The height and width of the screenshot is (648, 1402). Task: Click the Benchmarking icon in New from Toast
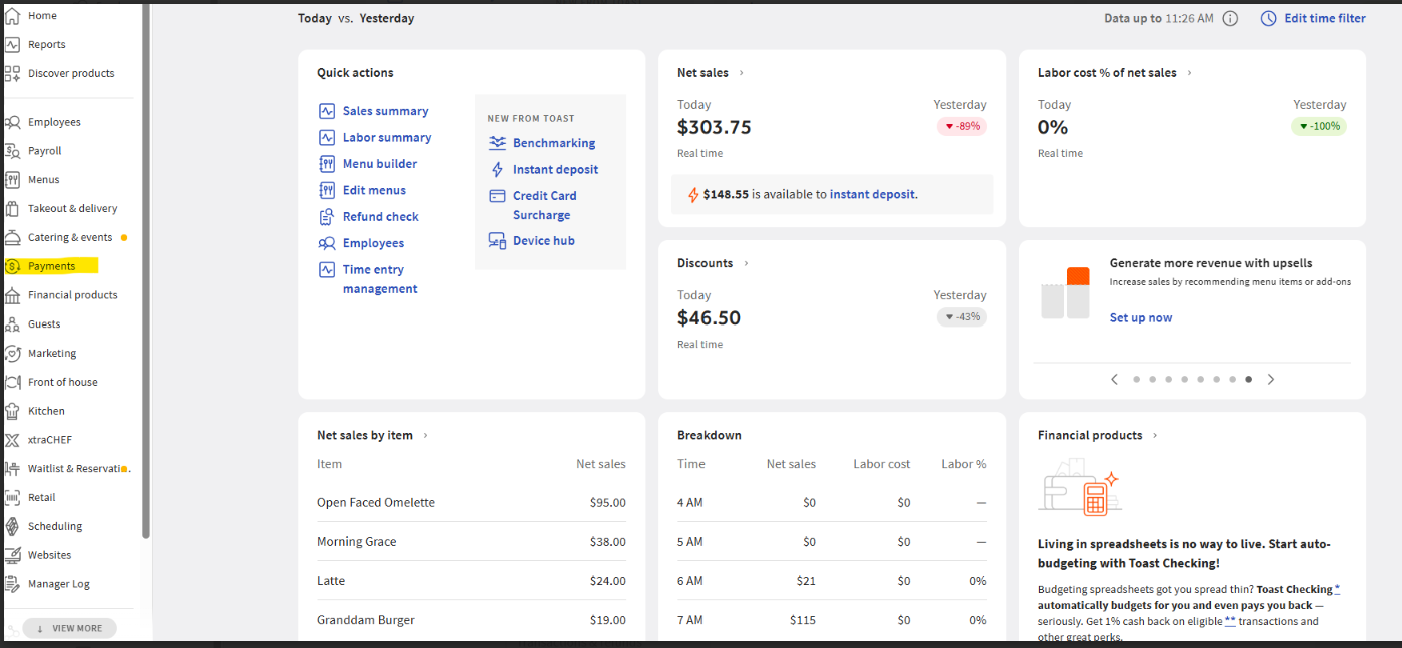(x=497, y=143)
